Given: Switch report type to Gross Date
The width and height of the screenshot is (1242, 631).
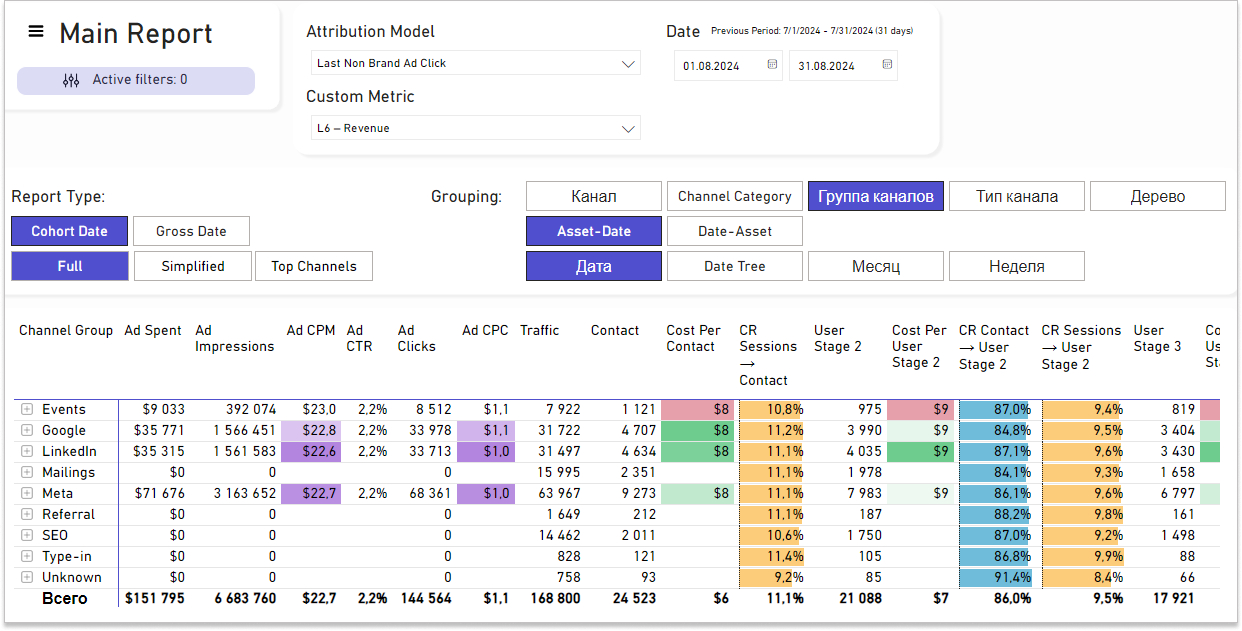Looking at the screenshot, I should pos(191,231).
